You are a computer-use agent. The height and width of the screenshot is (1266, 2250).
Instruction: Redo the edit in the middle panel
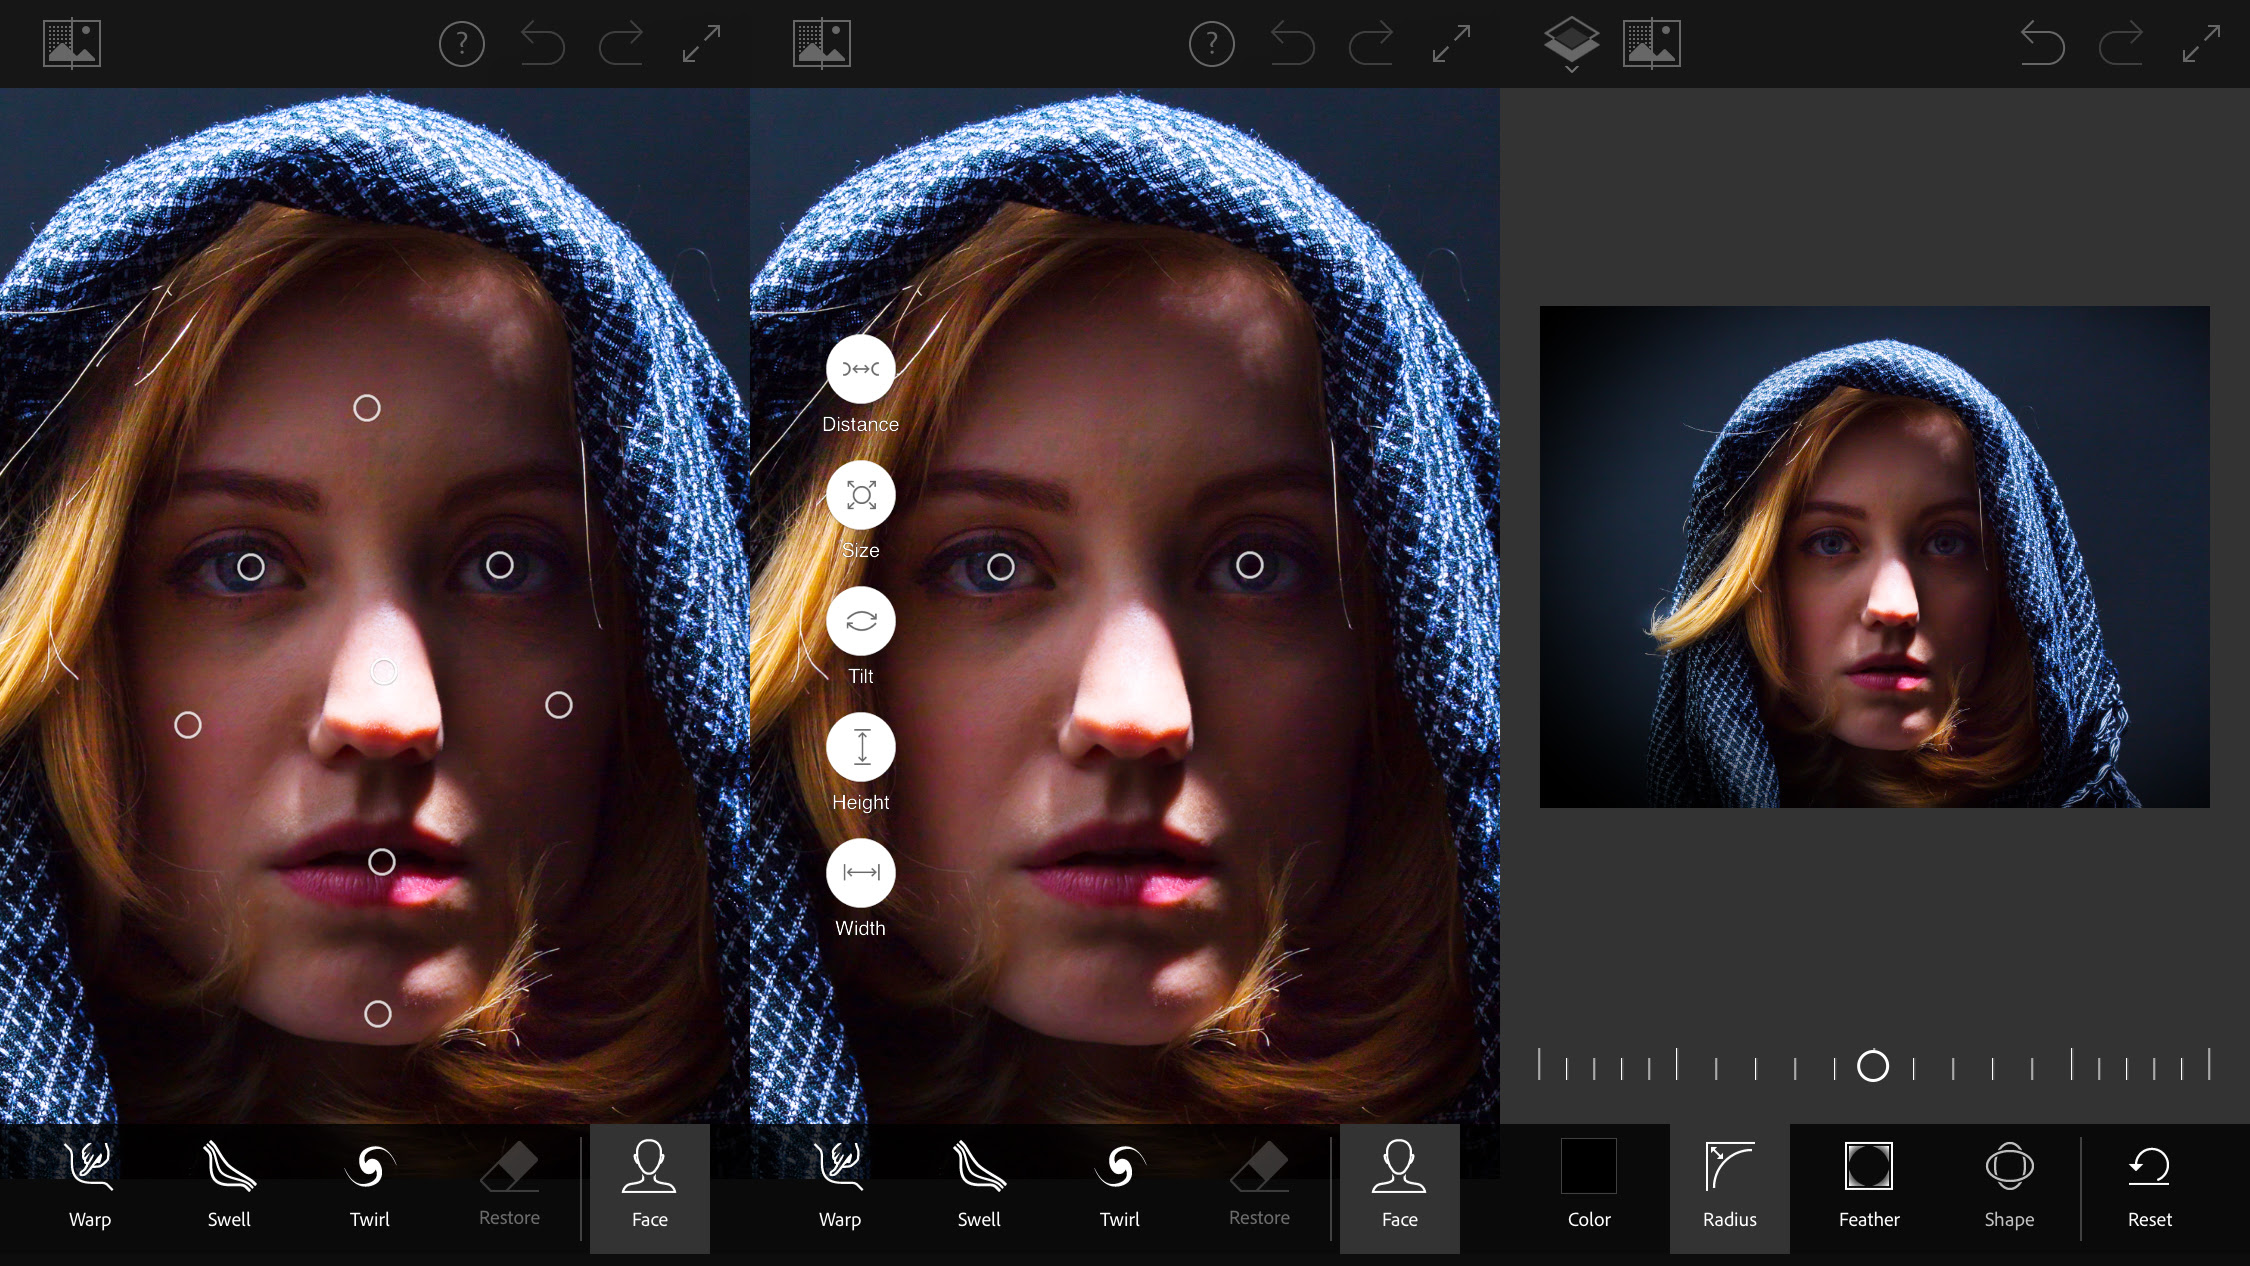point(1371,44)
